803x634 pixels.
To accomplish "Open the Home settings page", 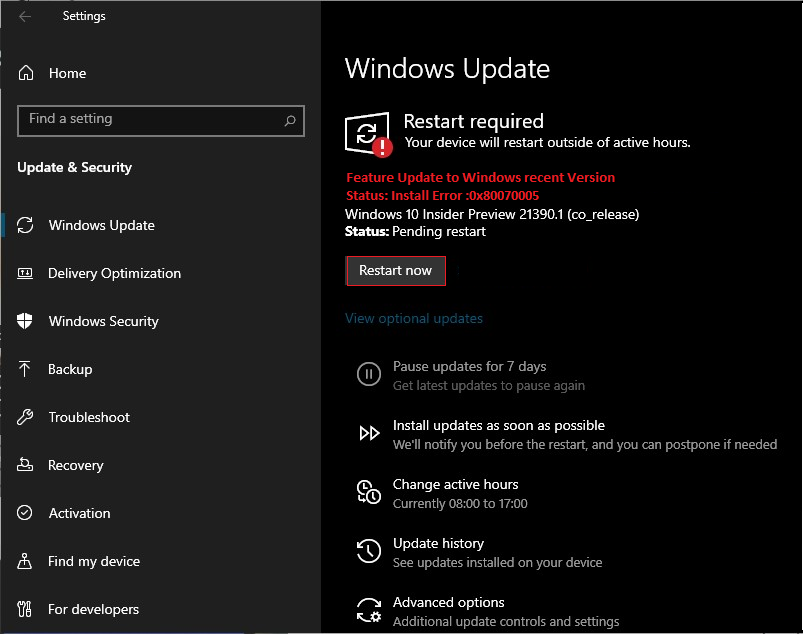I will click(x=68, y=73).
